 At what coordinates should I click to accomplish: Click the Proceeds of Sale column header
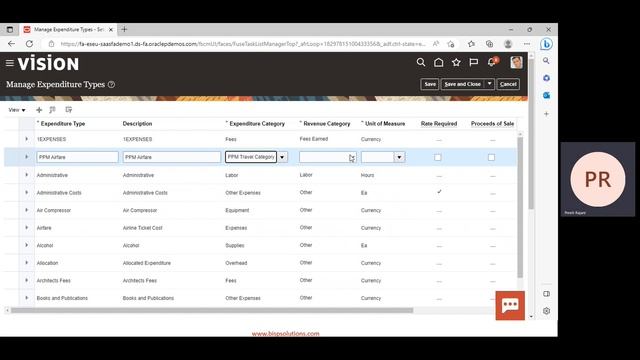492,124
